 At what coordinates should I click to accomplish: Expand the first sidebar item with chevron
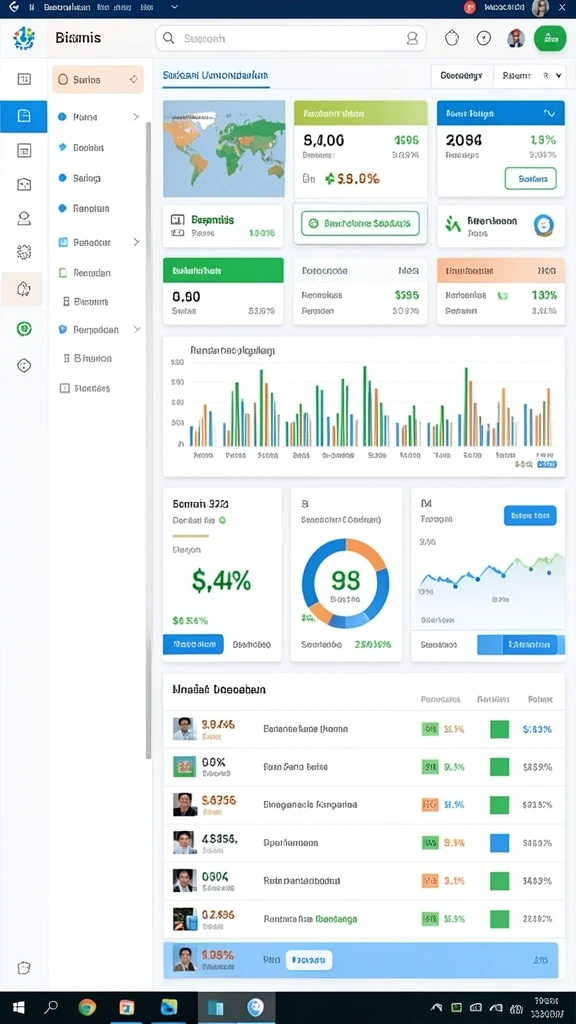click(136, 117)
